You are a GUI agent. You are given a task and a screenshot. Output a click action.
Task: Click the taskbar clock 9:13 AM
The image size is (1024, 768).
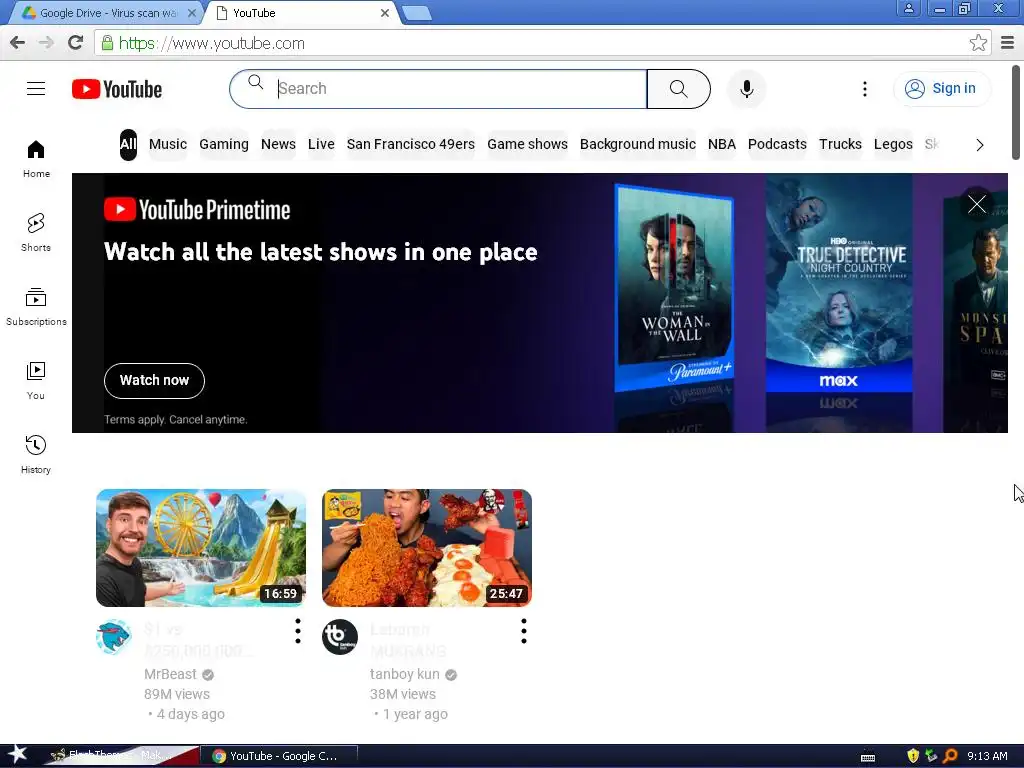[987, 756]
